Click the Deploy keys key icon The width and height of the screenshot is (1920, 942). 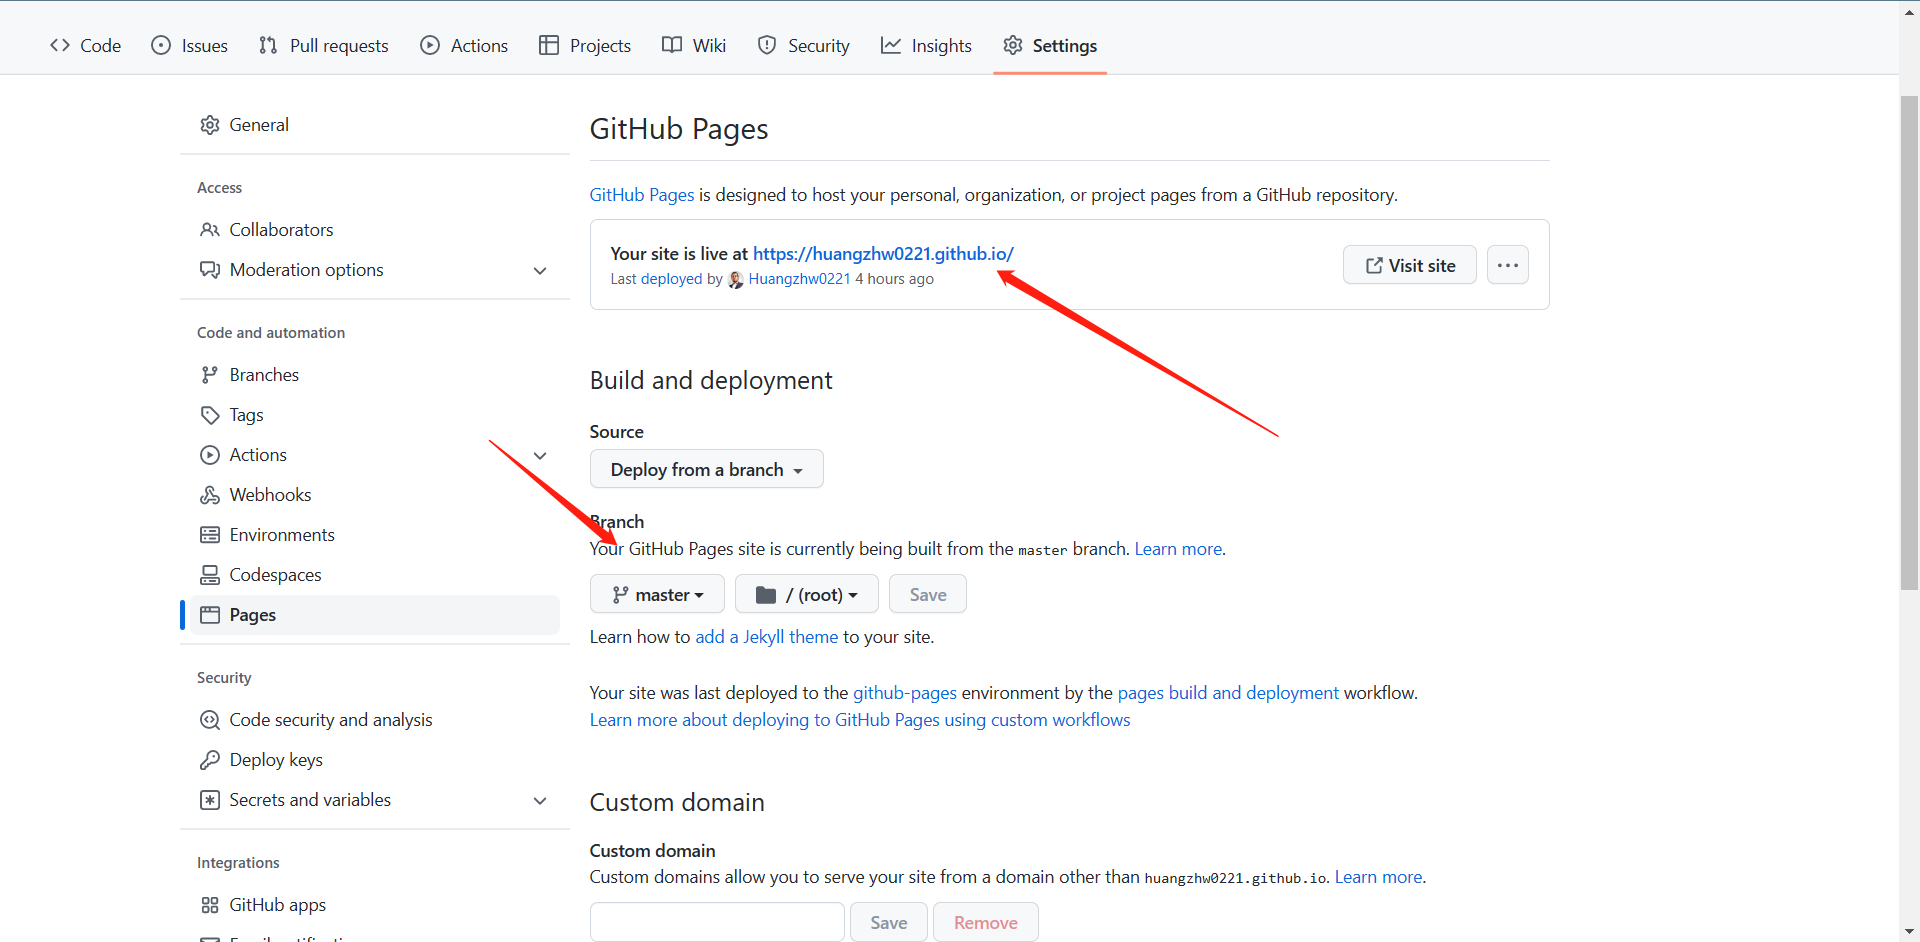(x=210, y=760)
